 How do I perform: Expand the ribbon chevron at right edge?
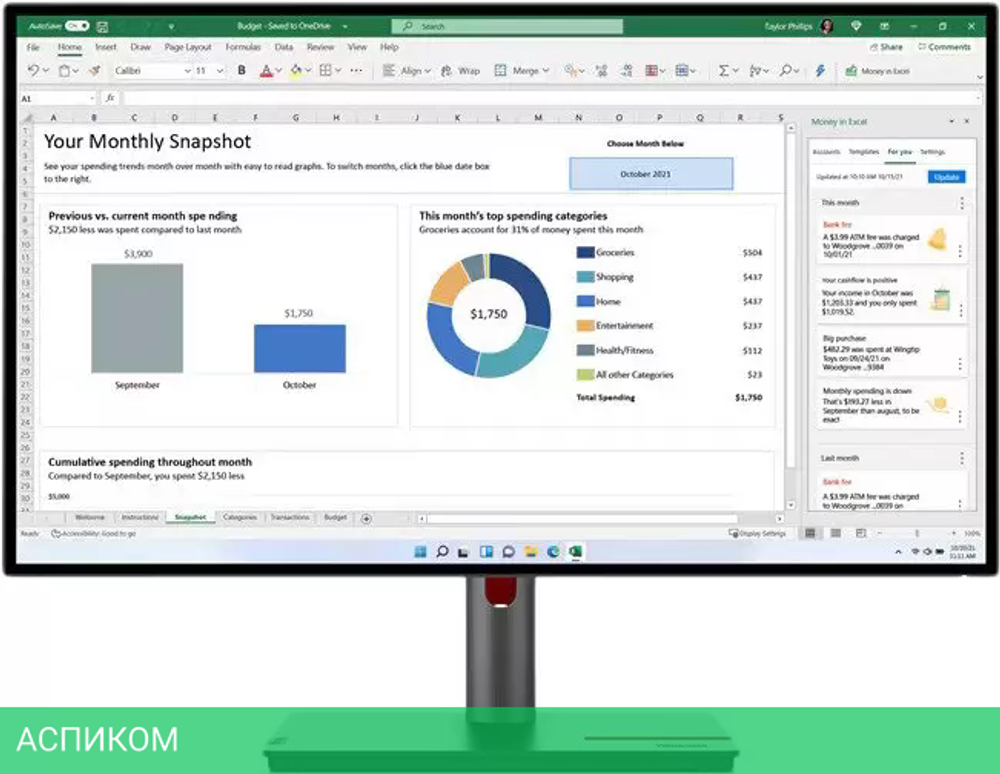[x=980, y=78]
